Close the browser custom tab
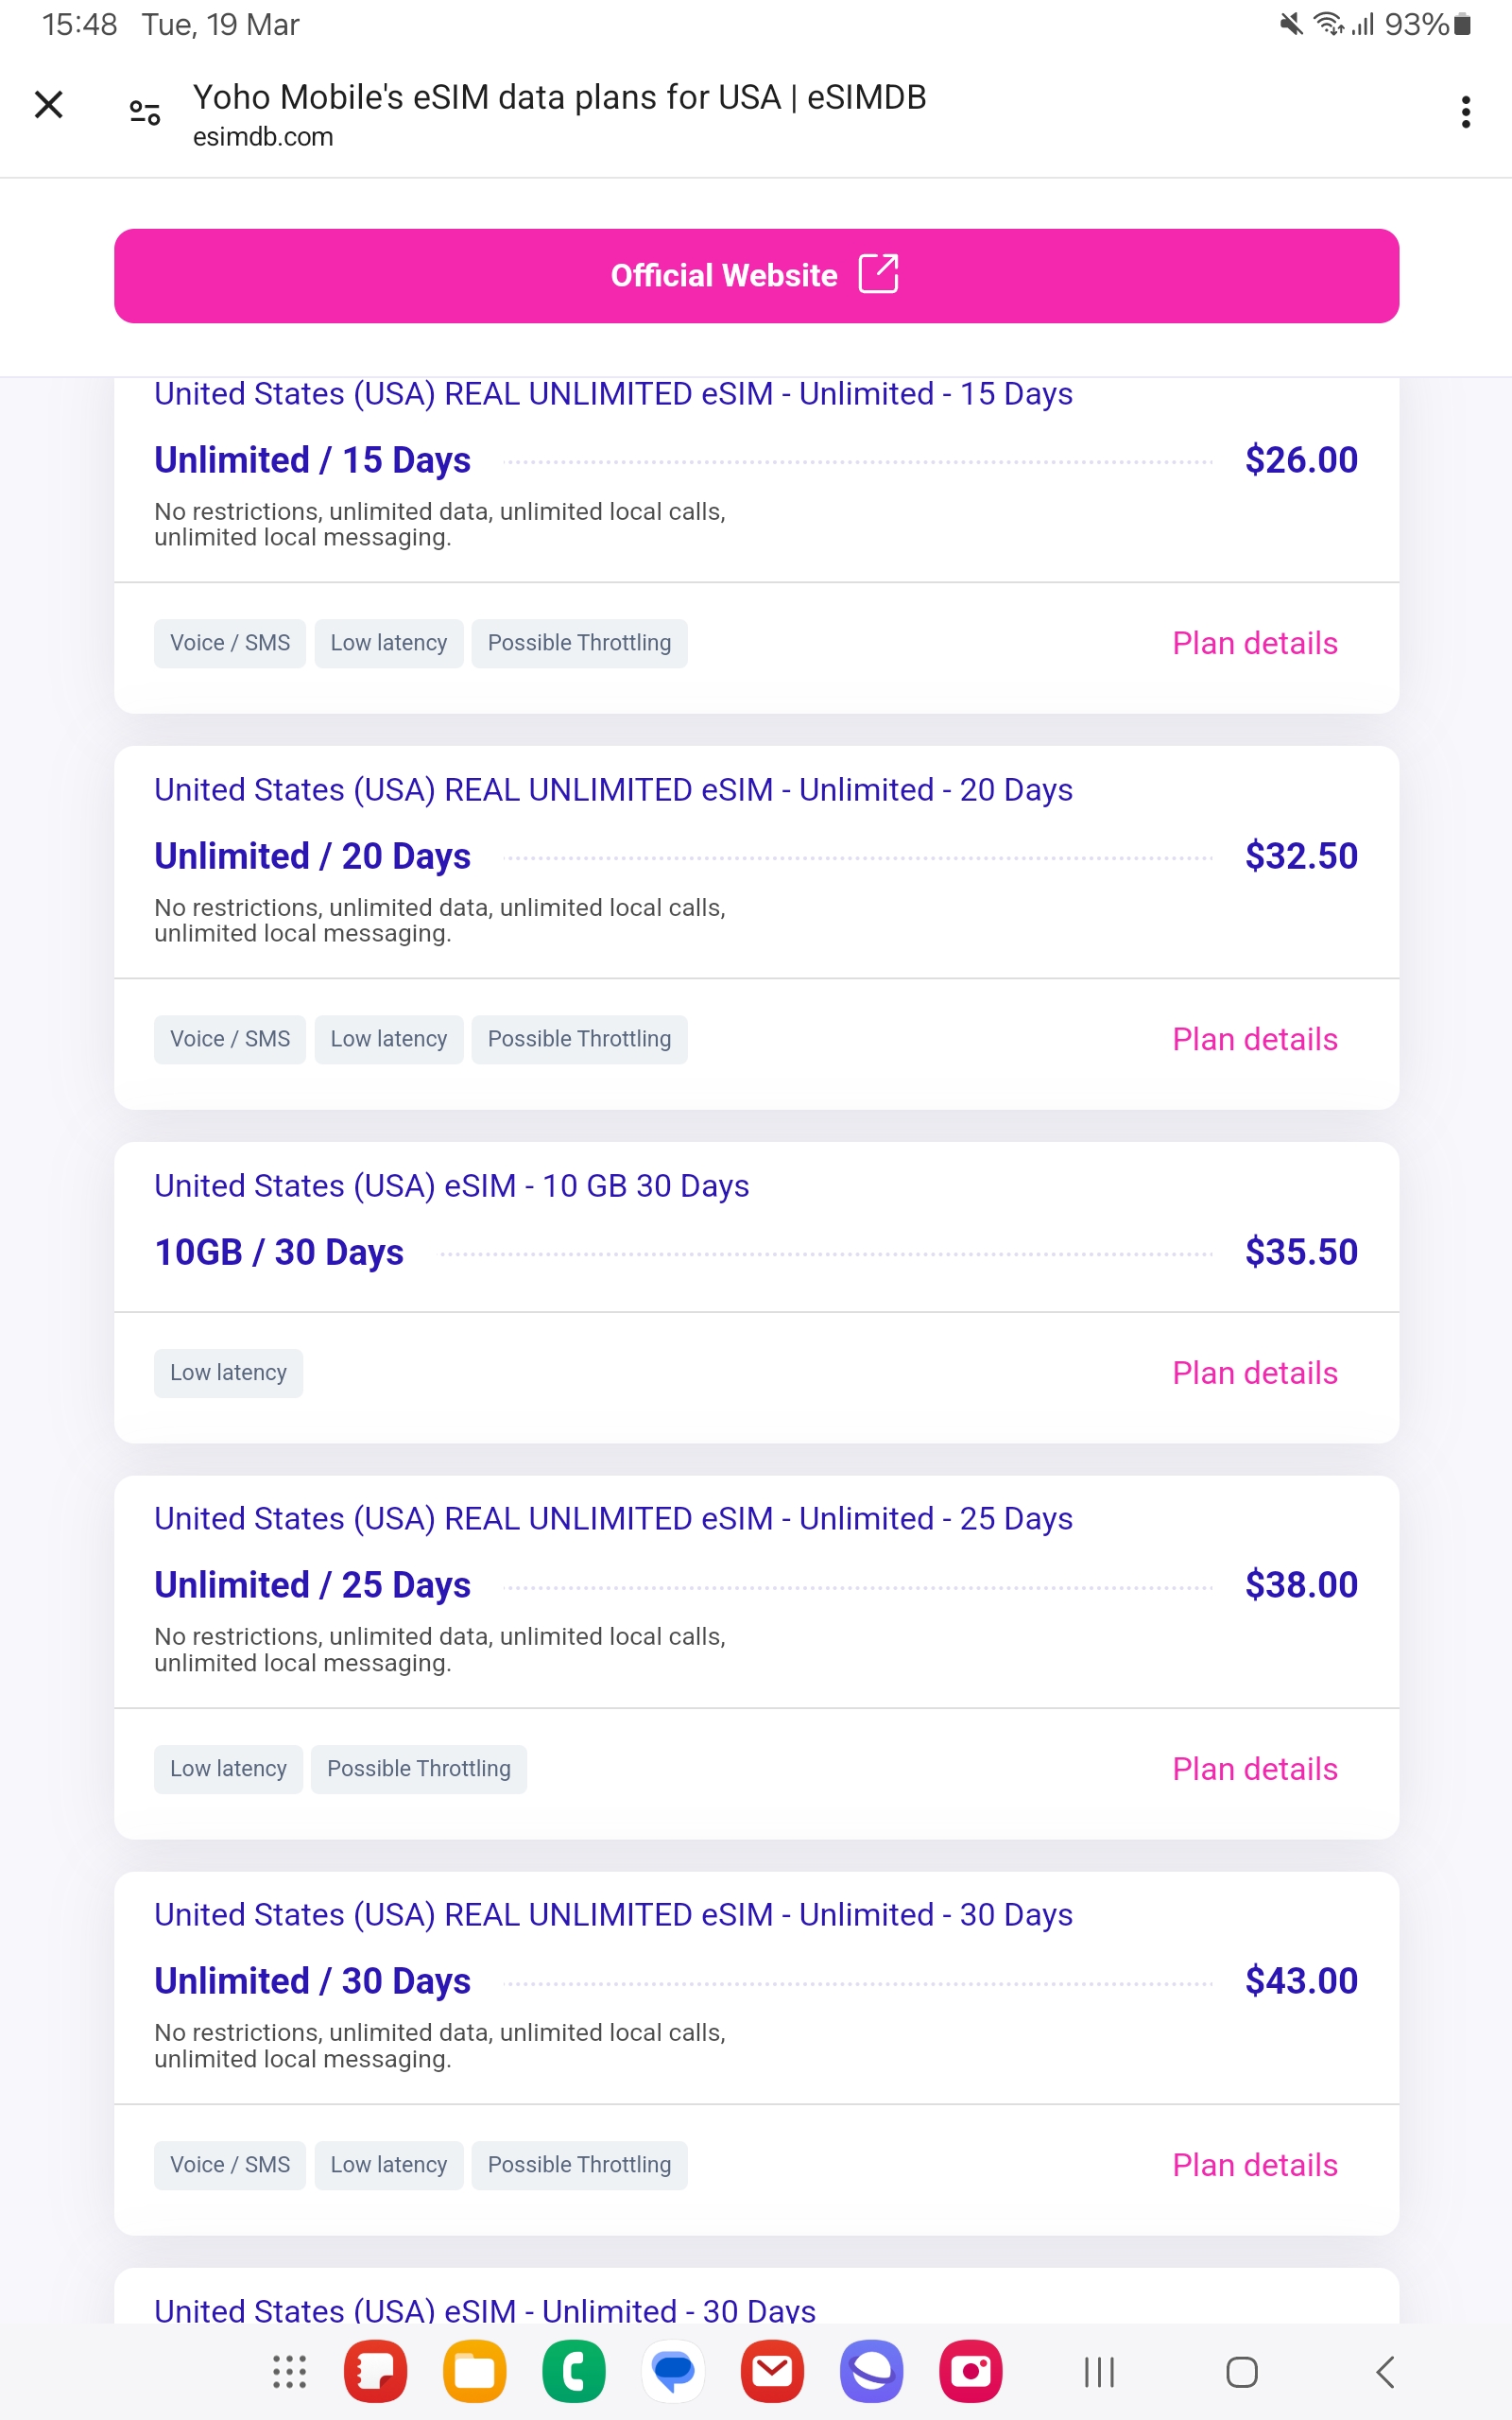This screenshot has width=1512, height=2420. click(48, 104)
